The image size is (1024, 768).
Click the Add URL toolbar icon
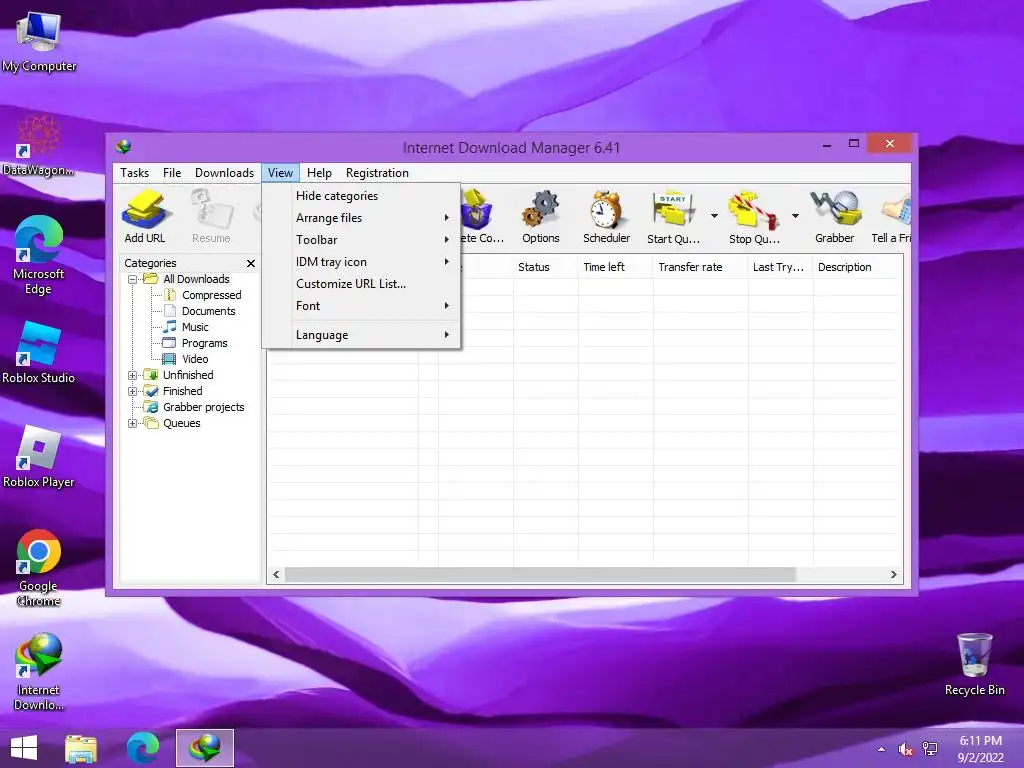click(145, 217)
